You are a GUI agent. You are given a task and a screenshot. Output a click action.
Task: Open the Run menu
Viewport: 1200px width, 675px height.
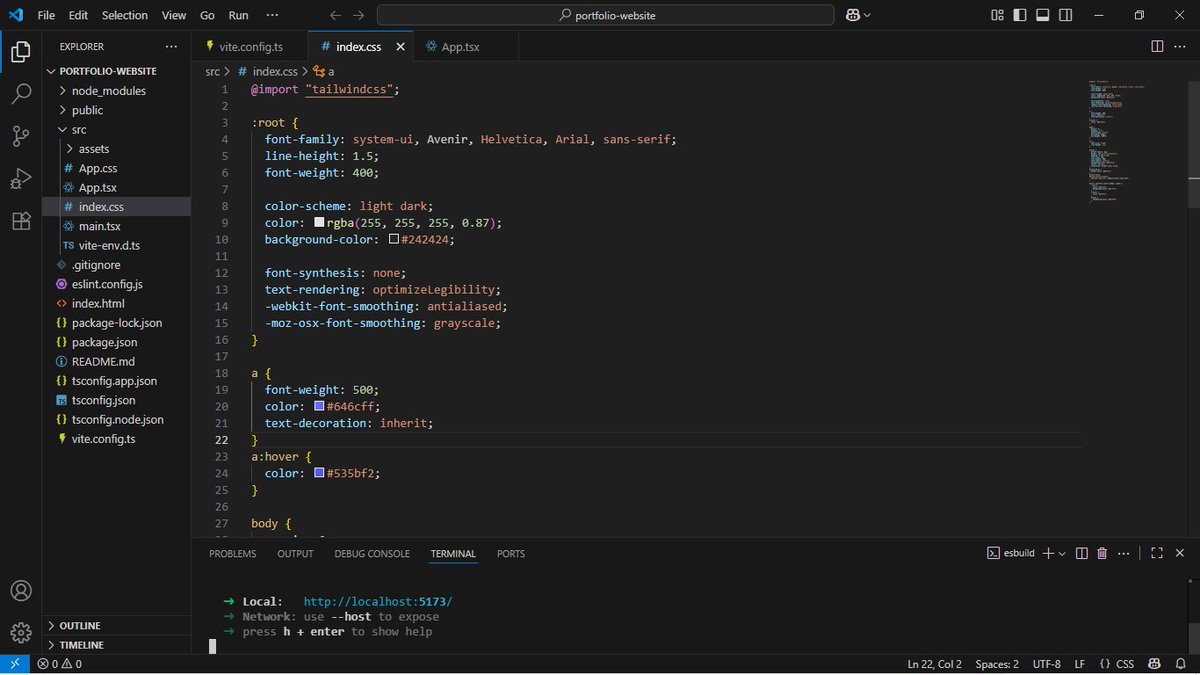pos(238,15)
